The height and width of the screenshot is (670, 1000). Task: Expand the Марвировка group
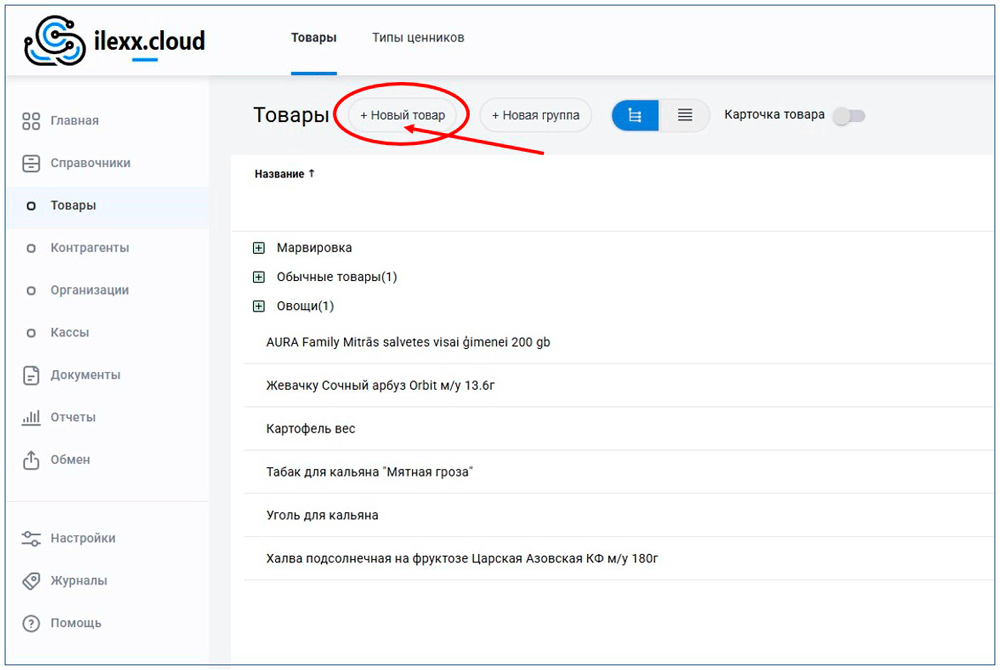pos(259,248)
